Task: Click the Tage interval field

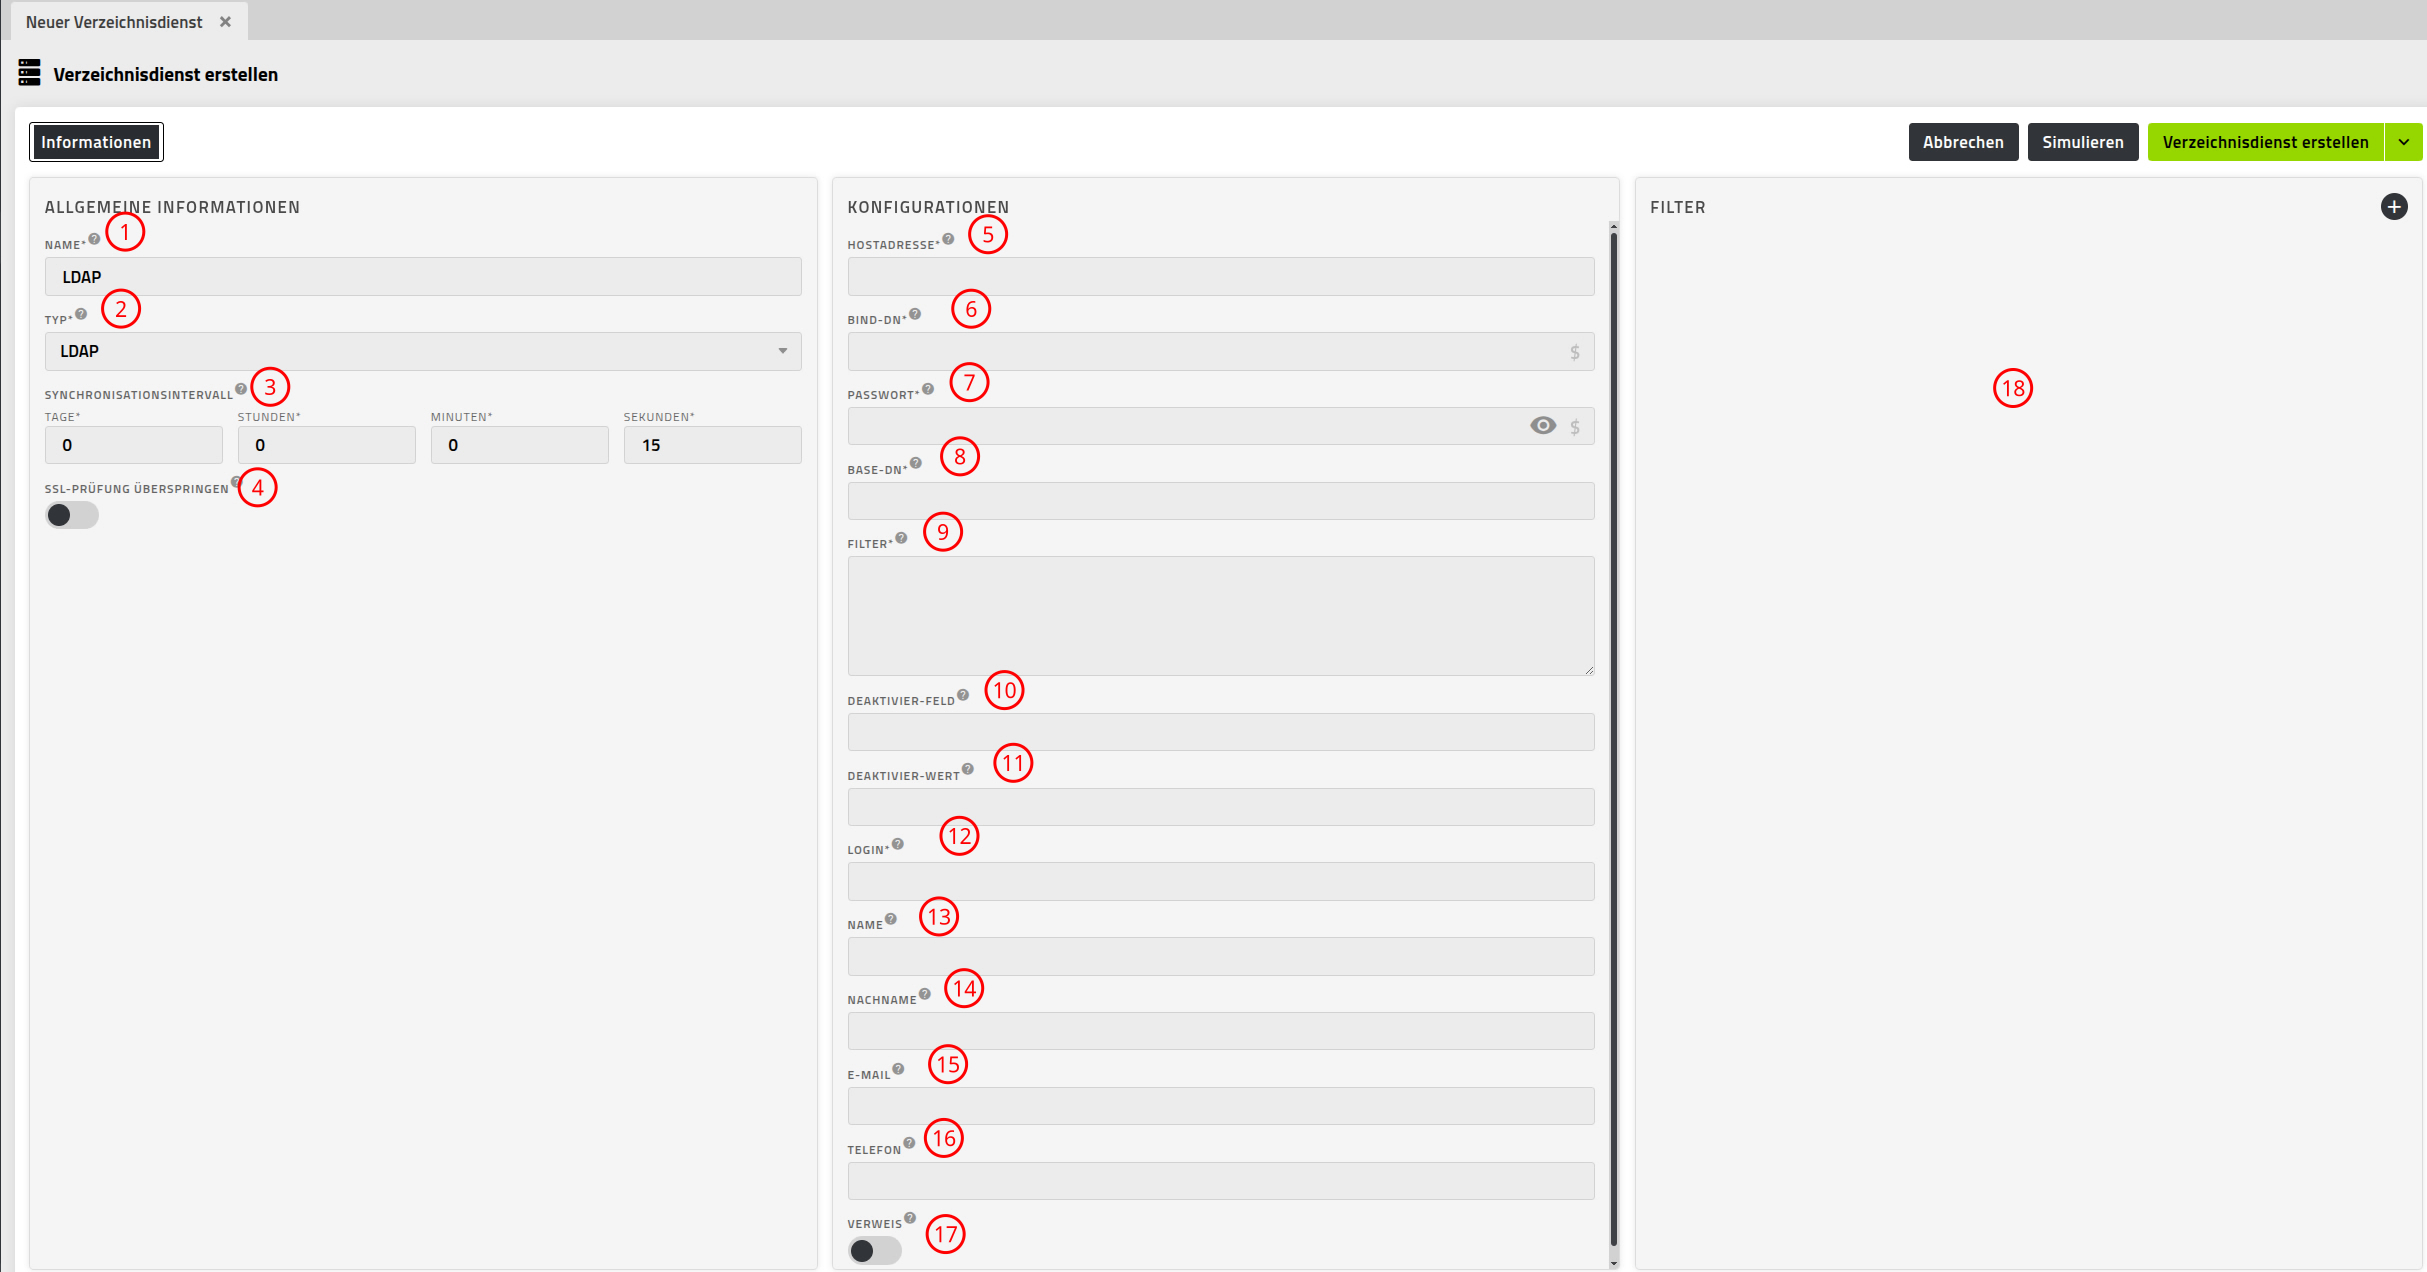Action: point(134,445)
